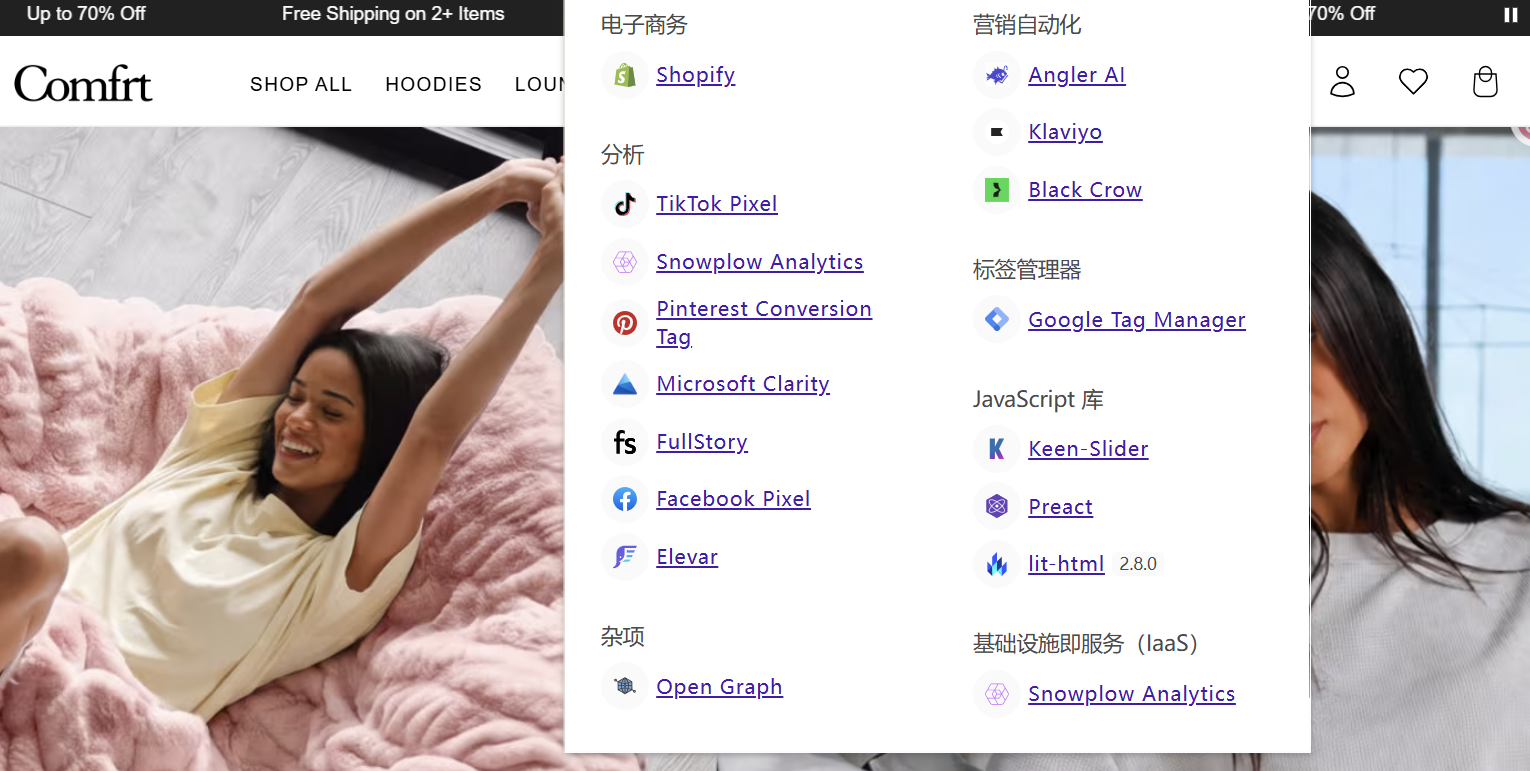The width and height of the screenshot is (1530, 771).
Task: Click the Snowplow Analytics icon under 分析
Action: [x=625, y=262]
